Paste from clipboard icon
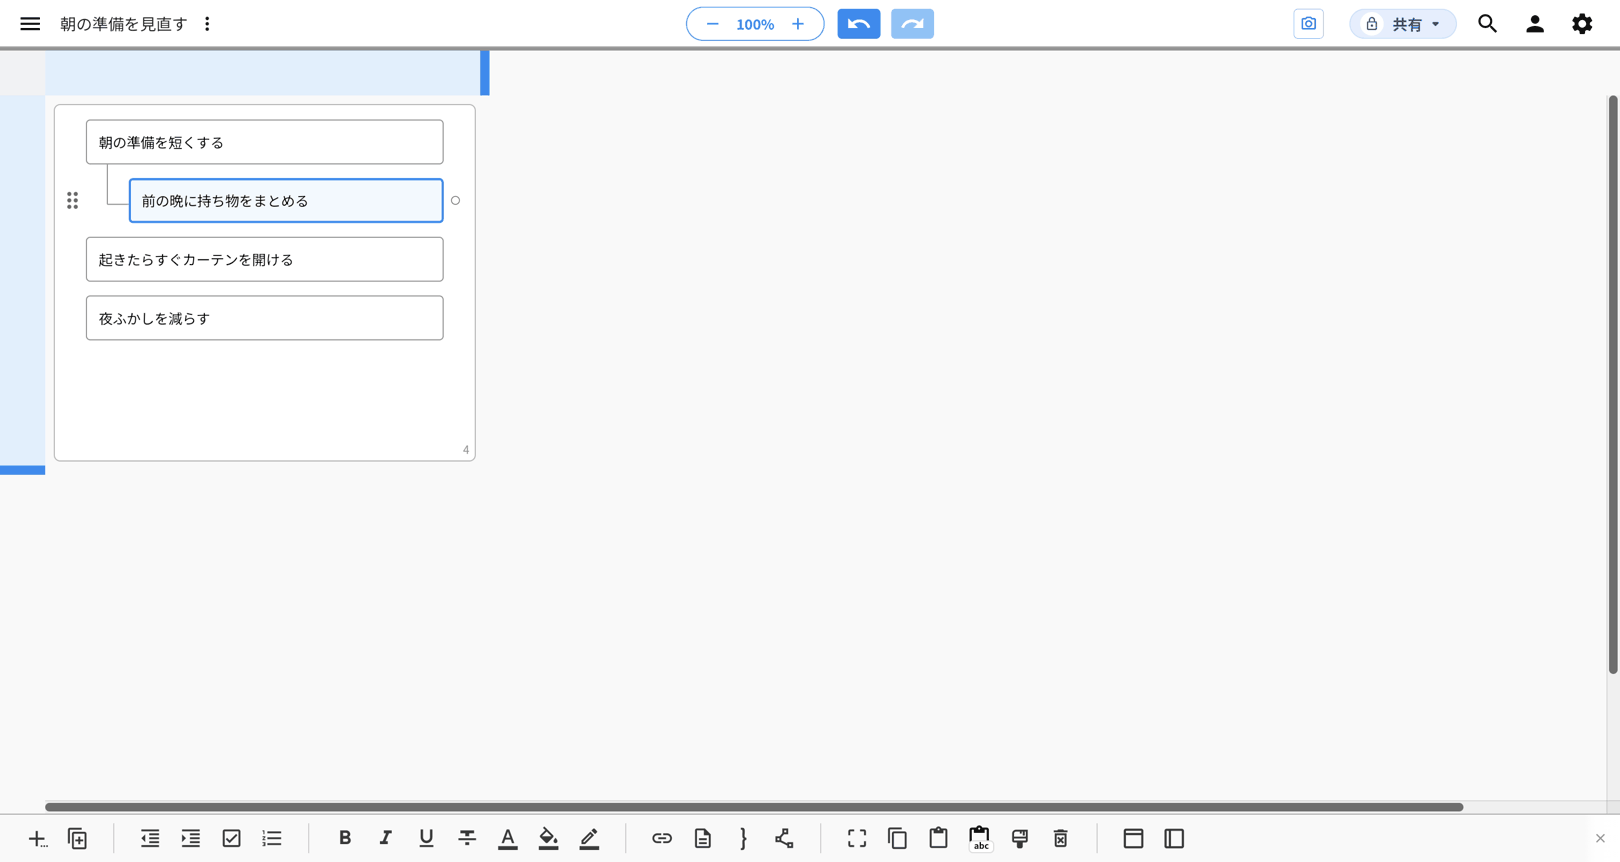 [x=938, y=838]
